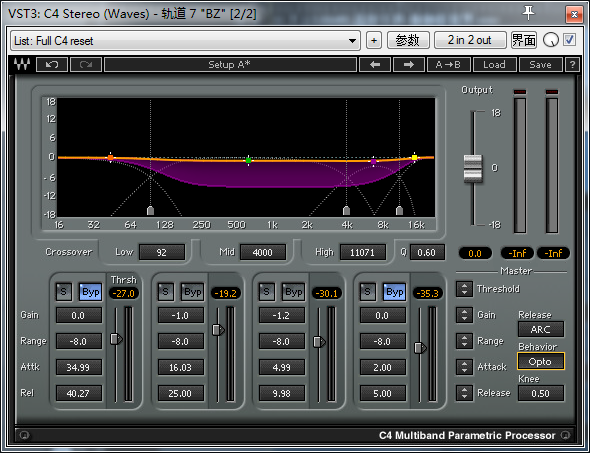Enable the plugin checkbox in host header

click(x=569, y=40)
